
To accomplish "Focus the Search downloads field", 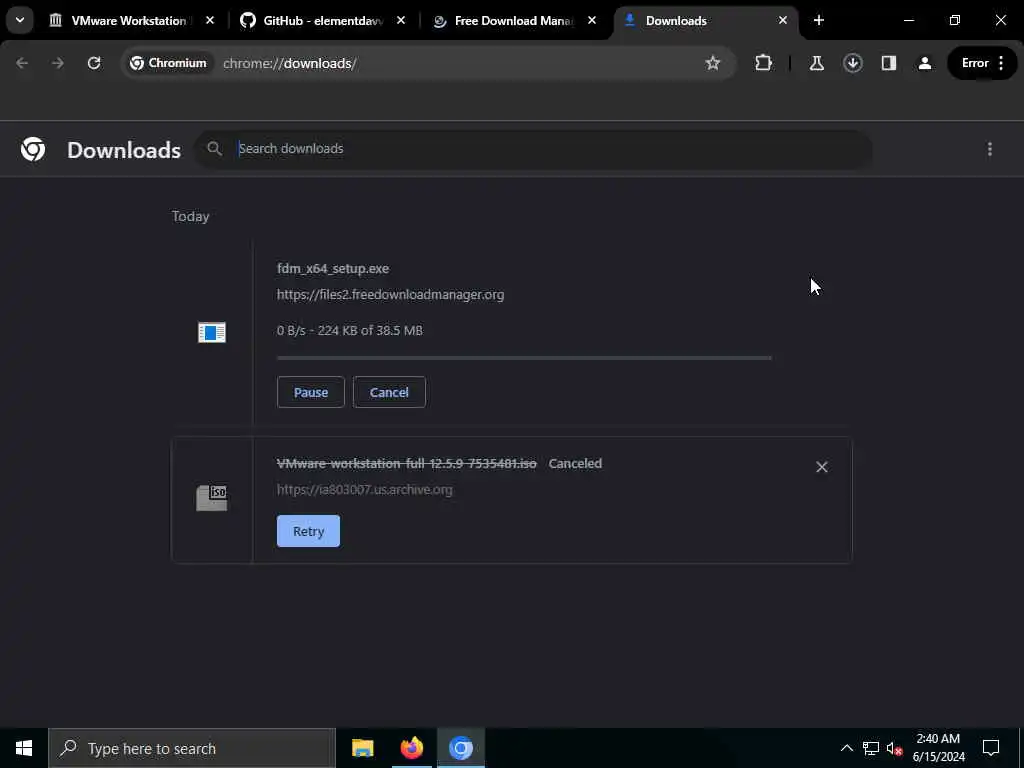I will coord(533,149).
